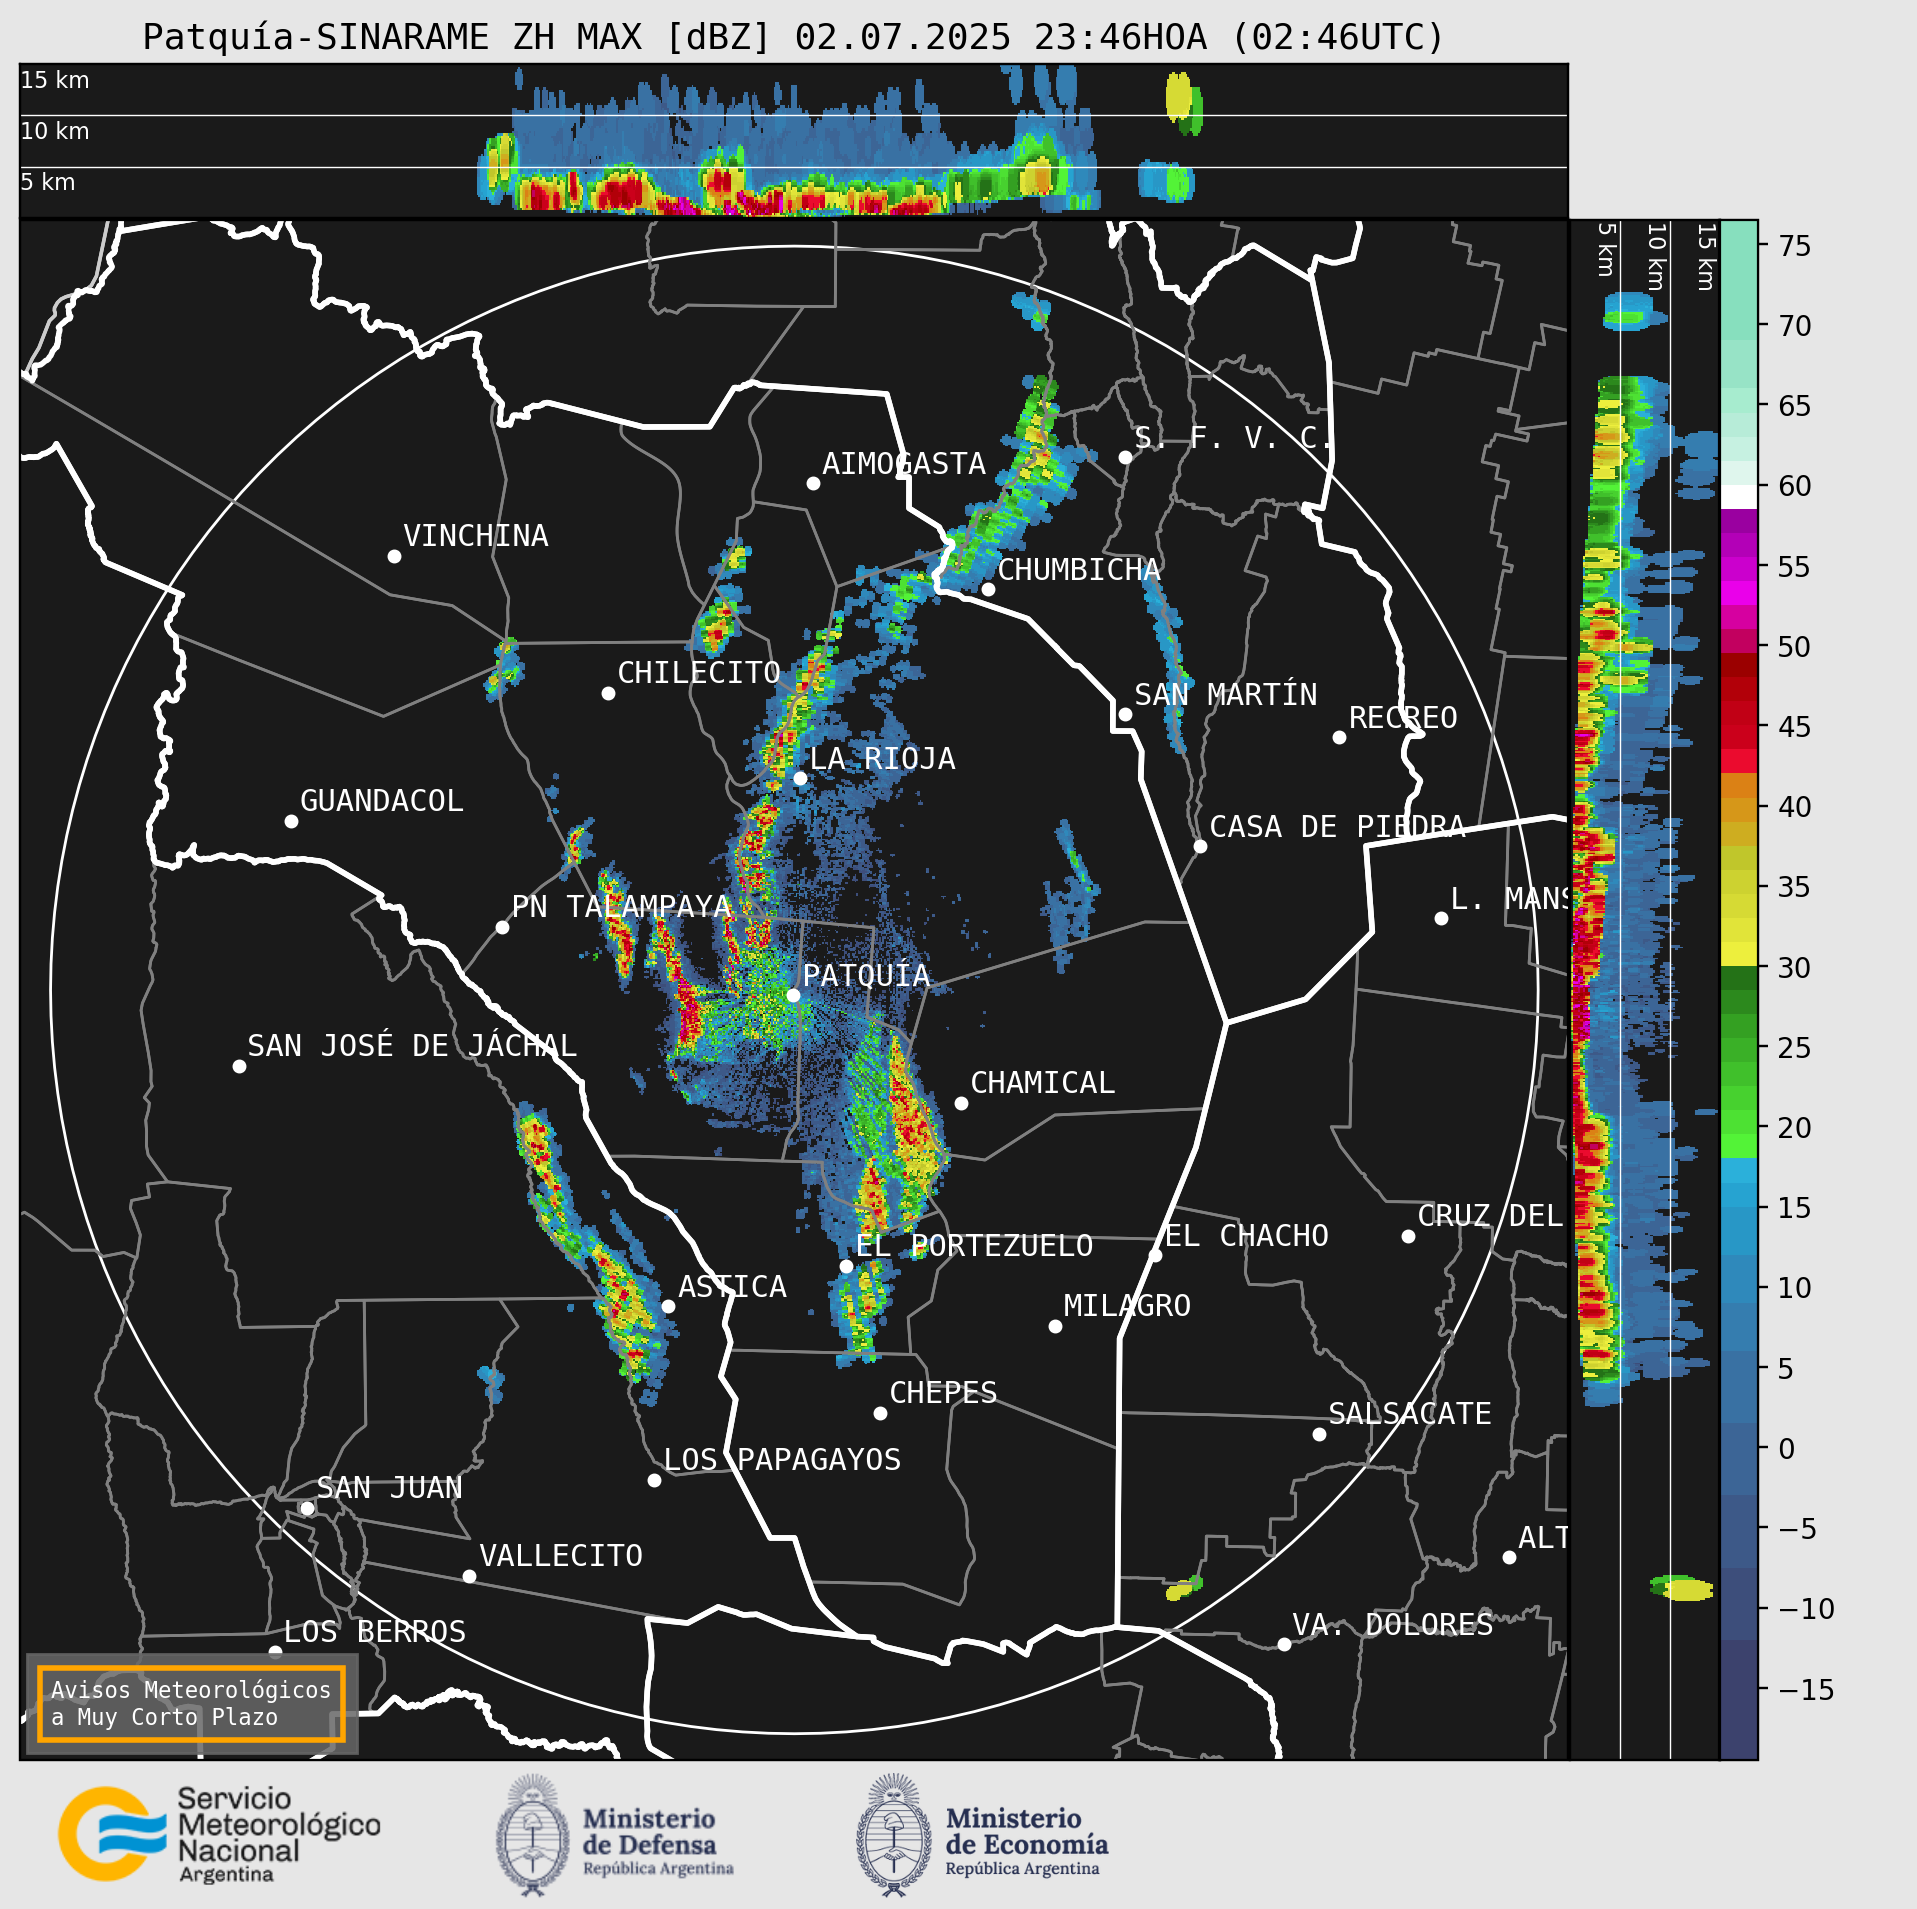
Task: Click the magenta 55 dBZ color band
Action: click(1738, 567)
